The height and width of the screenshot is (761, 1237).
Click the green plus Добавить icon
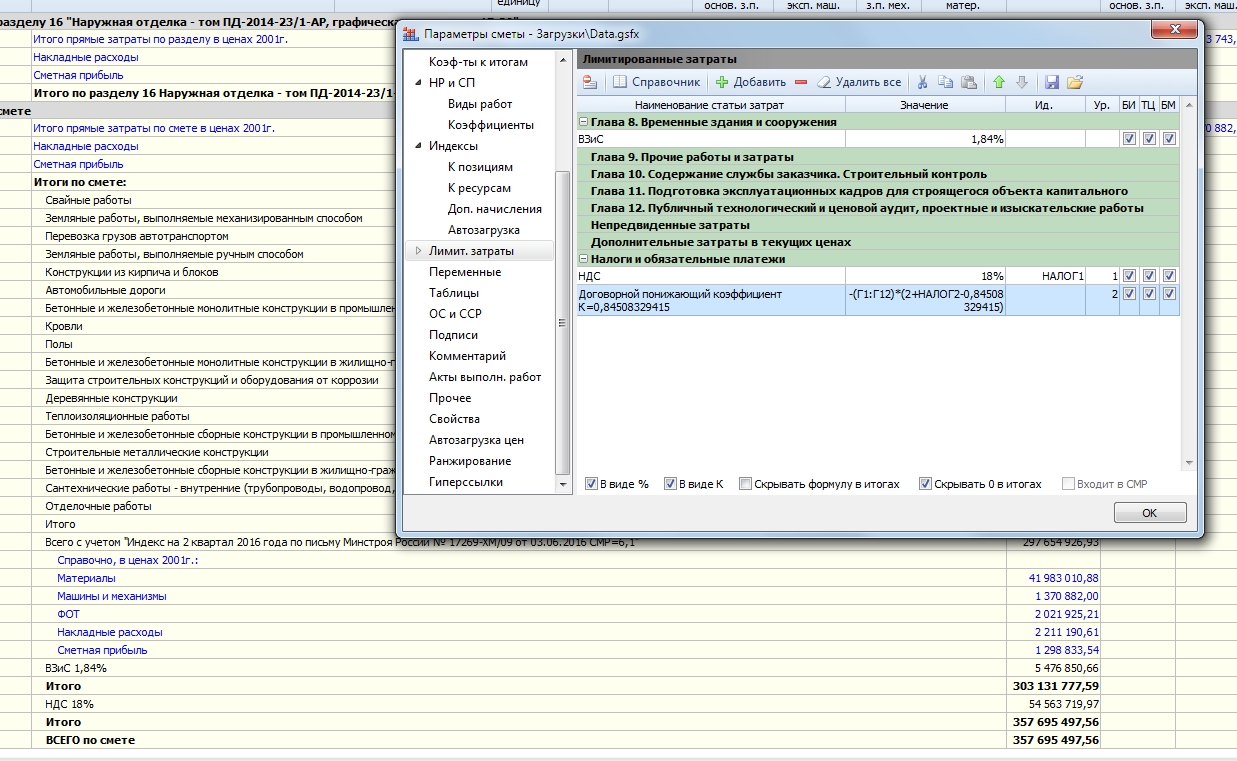tap(722, 83)
